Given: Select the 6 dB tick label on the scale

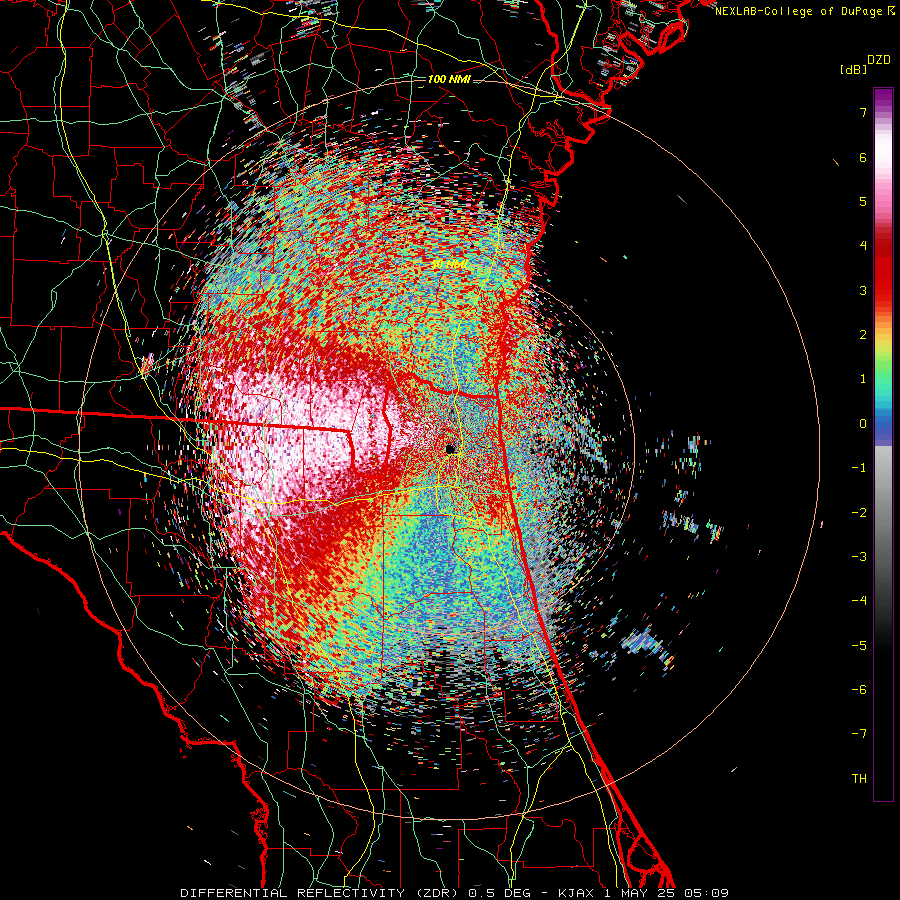Looking at the screenshot, I should tap(863, 157).
